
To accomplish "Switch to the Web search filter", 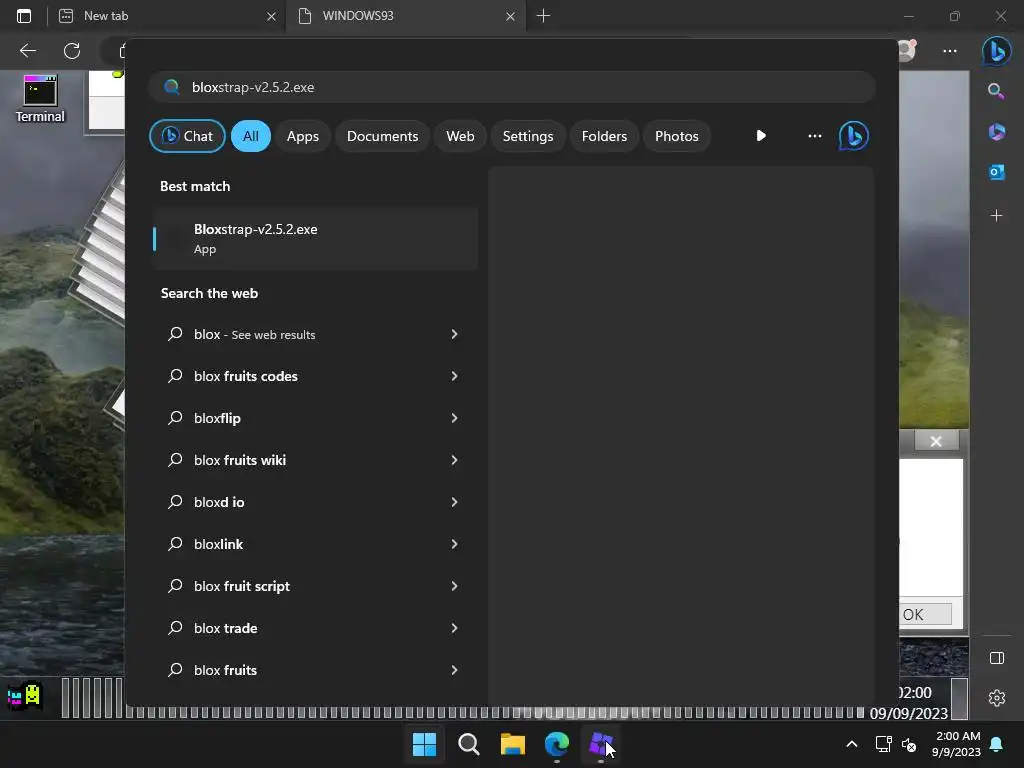I will tap(460, 136).
